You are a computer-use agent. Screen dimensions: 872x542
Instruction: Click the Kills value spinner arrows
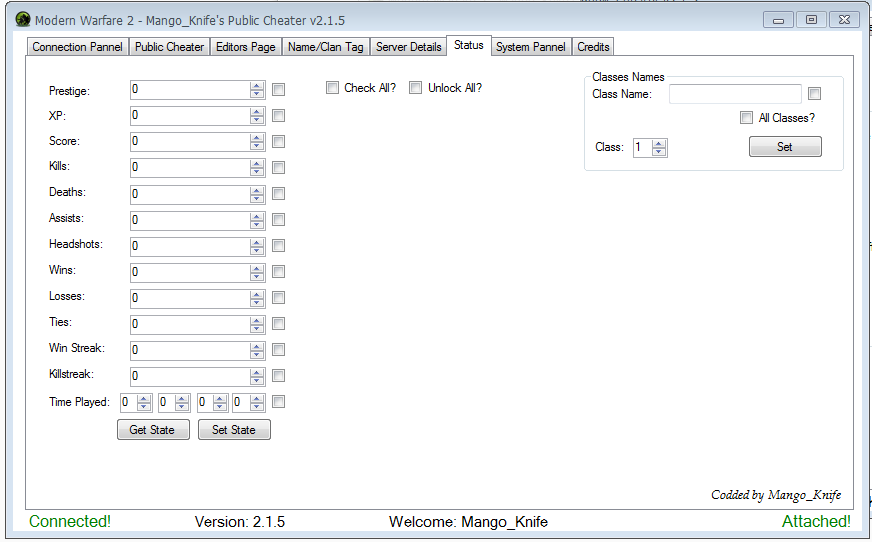click(257, 167)
